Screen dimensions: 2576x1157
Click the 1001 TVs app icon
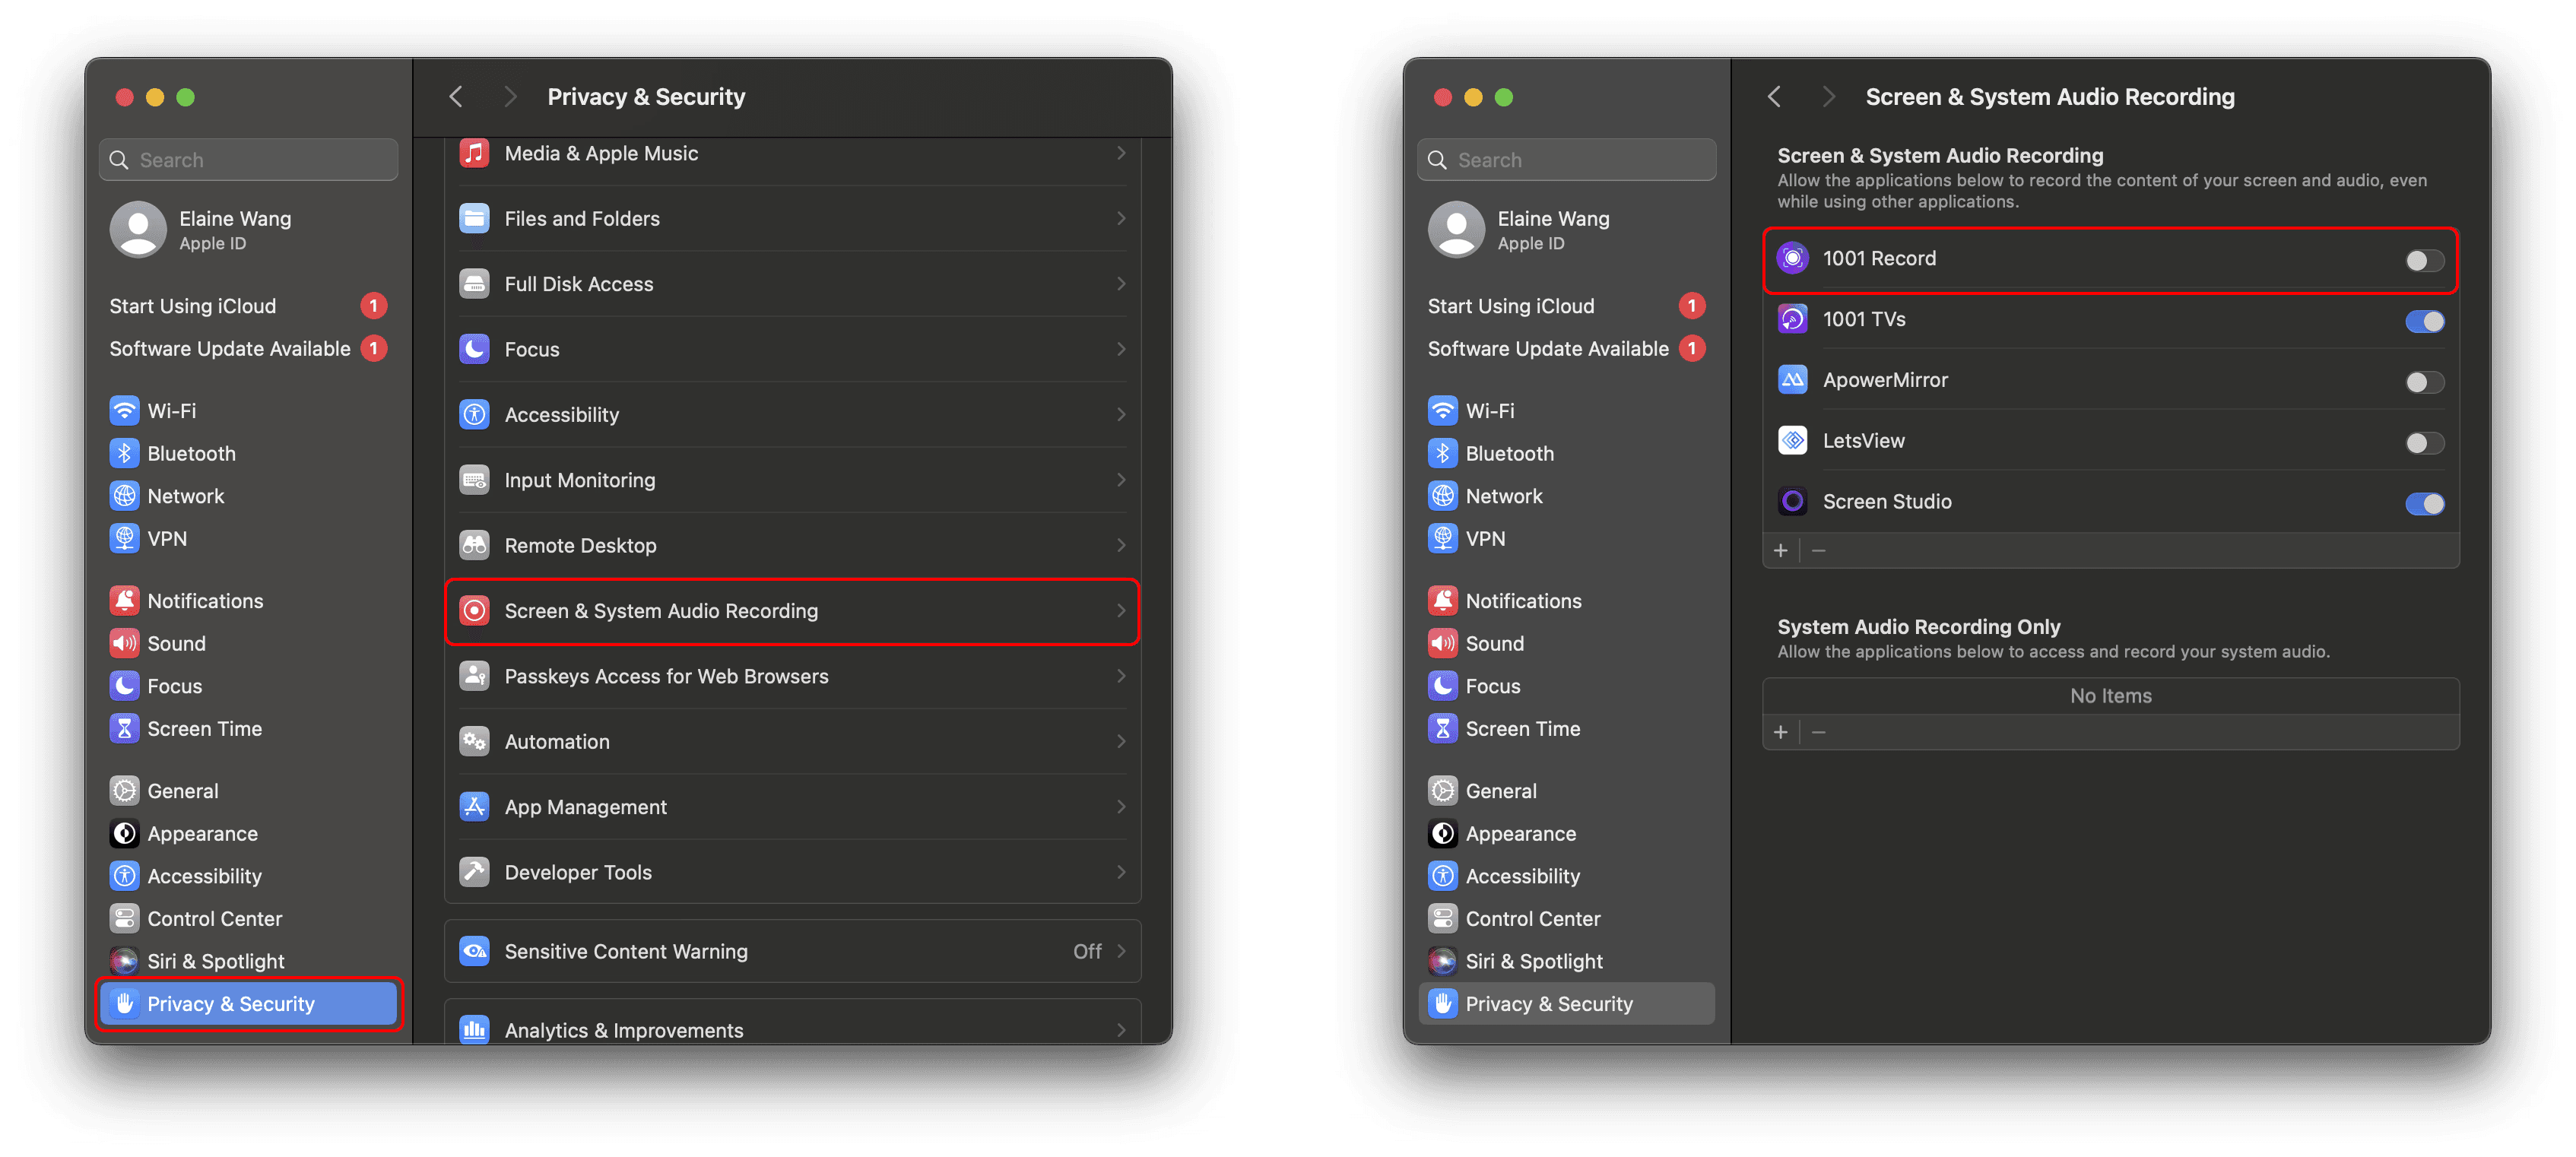tap(1792, 319)
